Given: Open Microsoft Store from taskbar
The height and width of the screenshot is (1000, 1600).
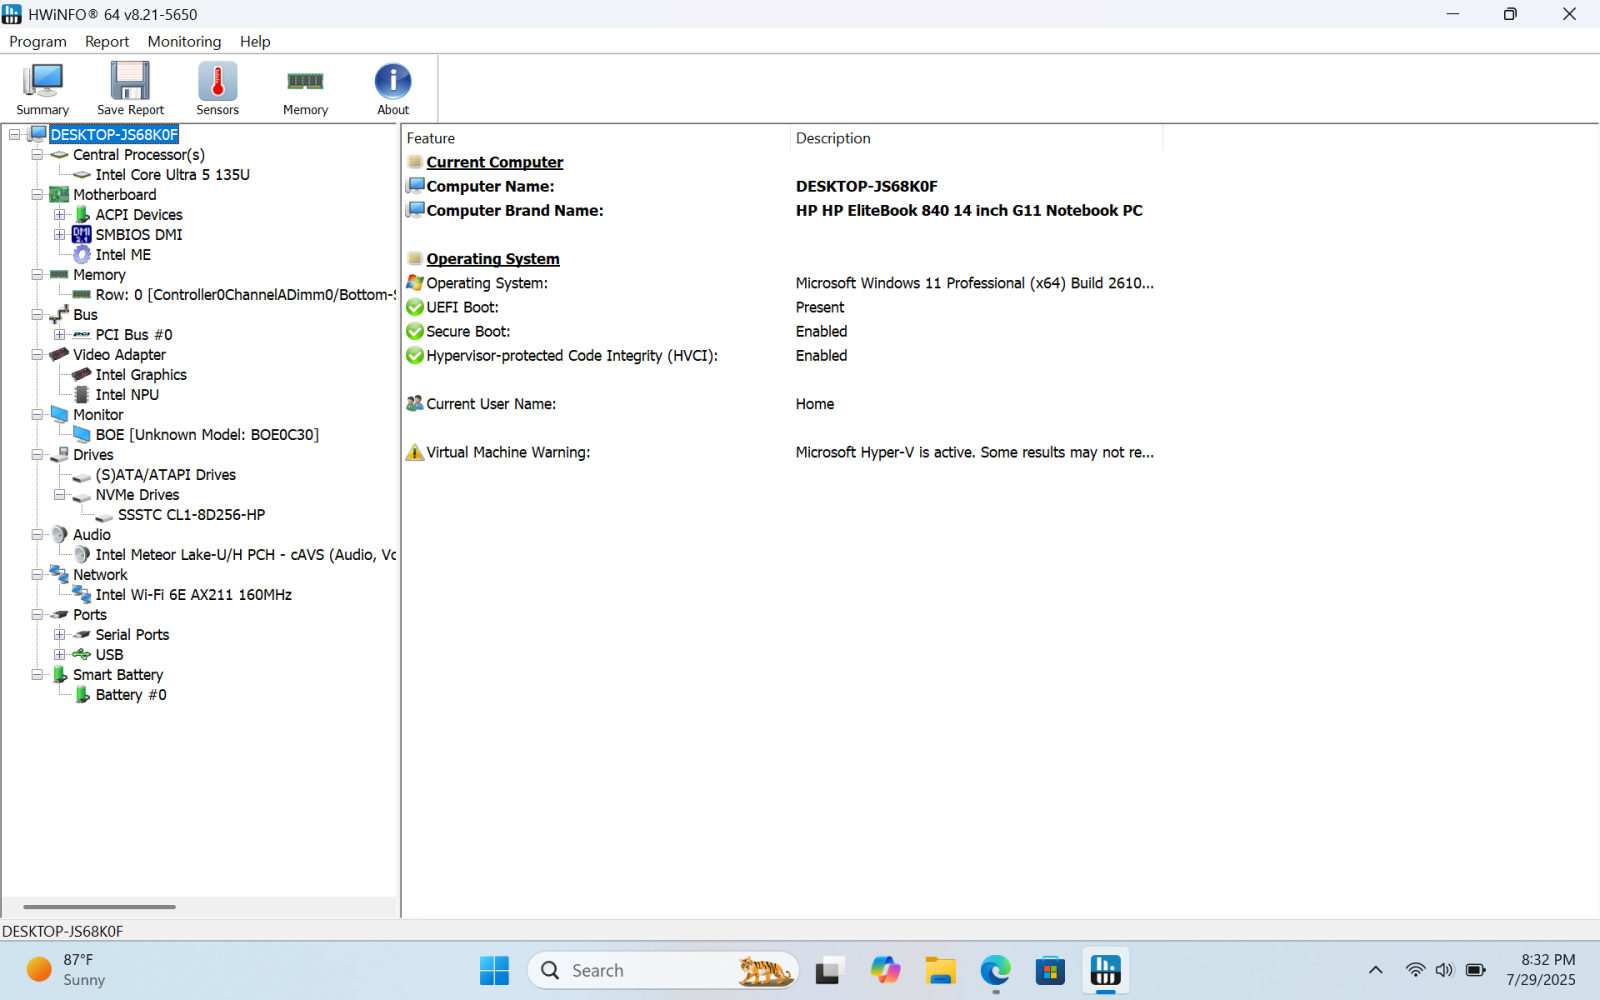Looking at the screenshot, I should [x=1050, y=970].
